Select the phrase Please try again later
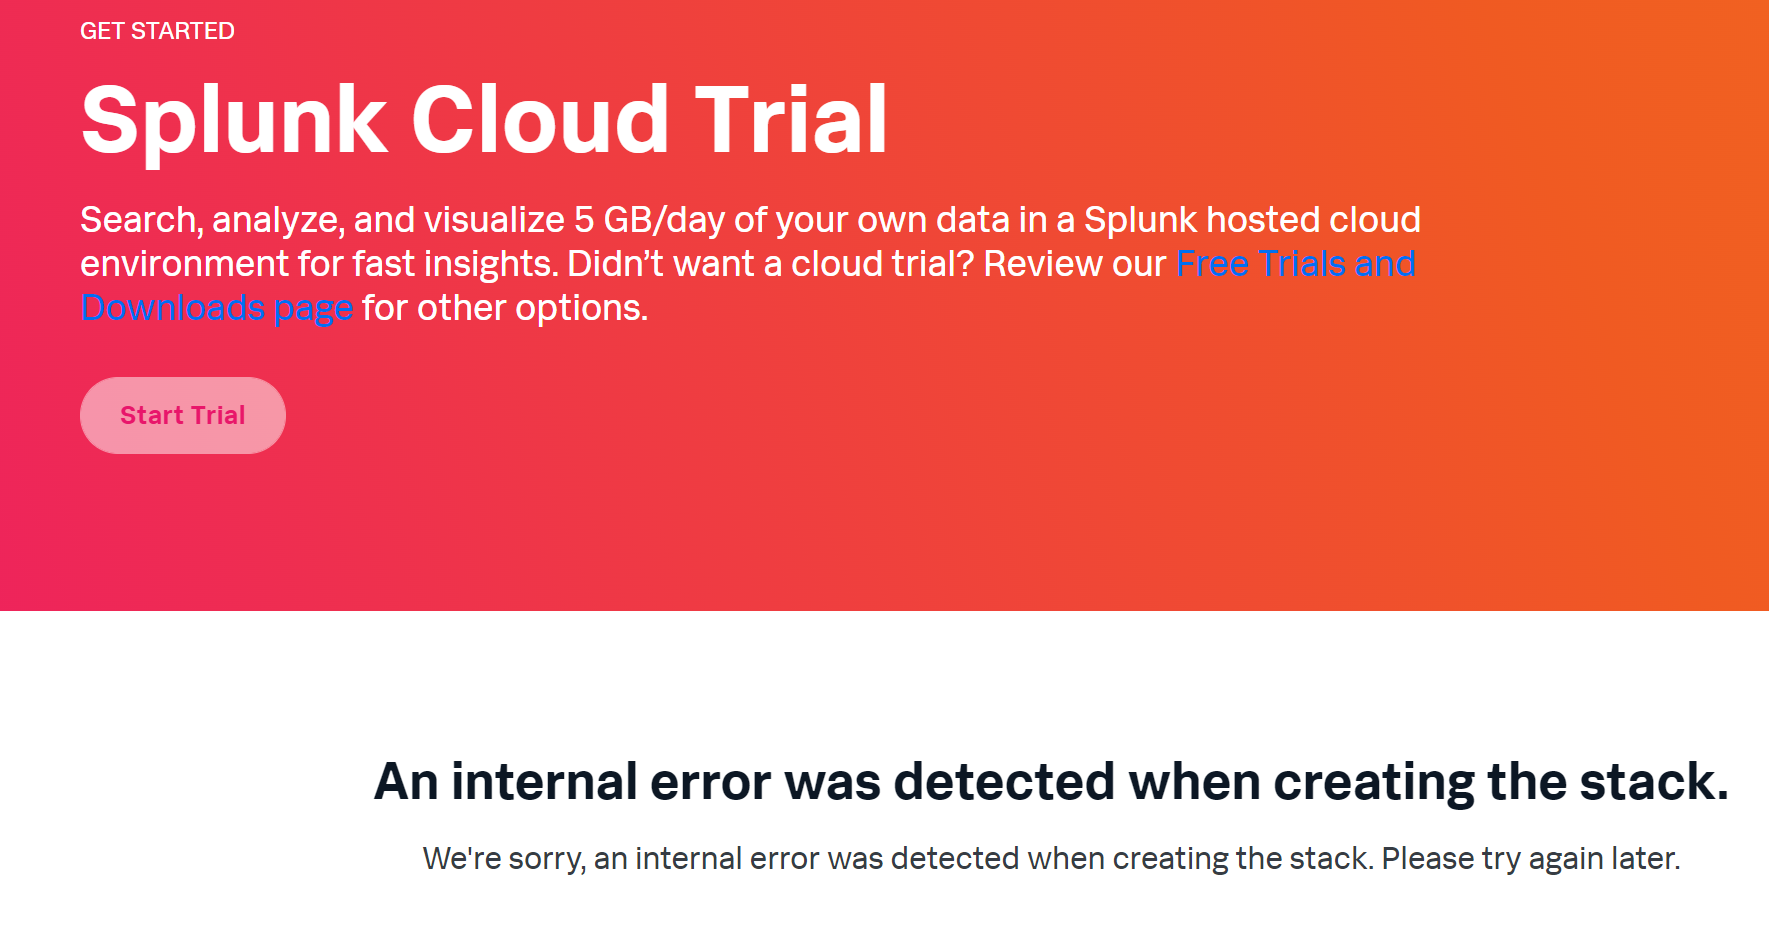 1530,857
